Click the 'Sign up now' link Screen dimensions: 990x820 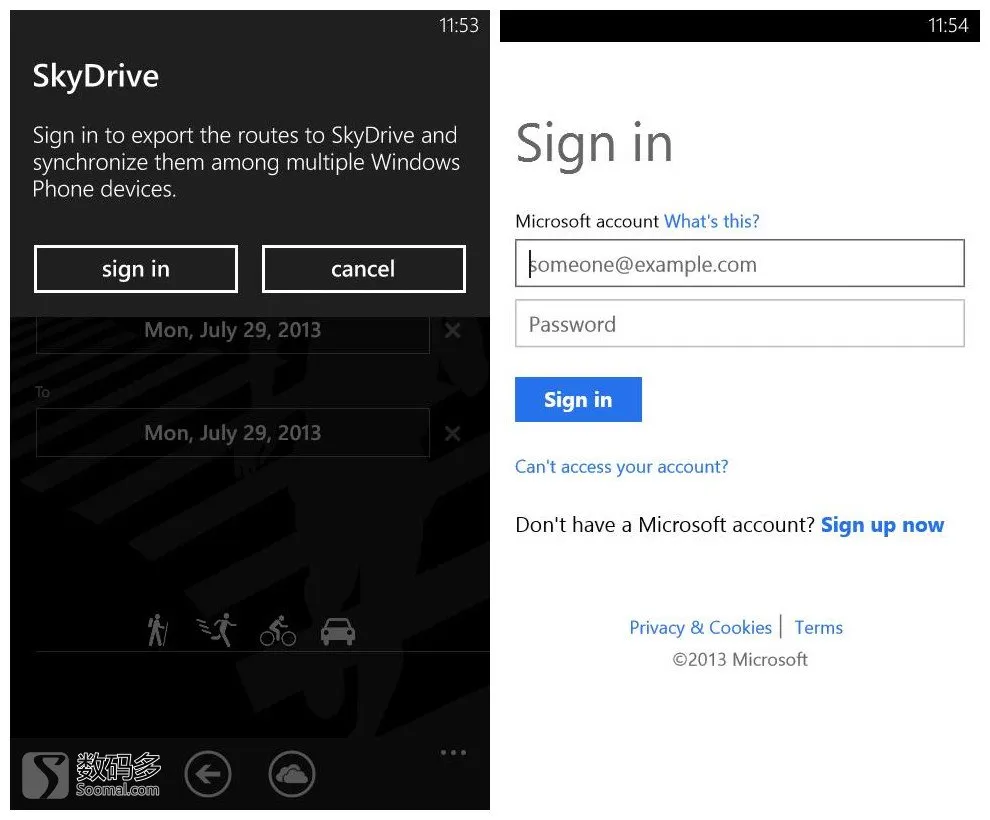coord(883,525)
